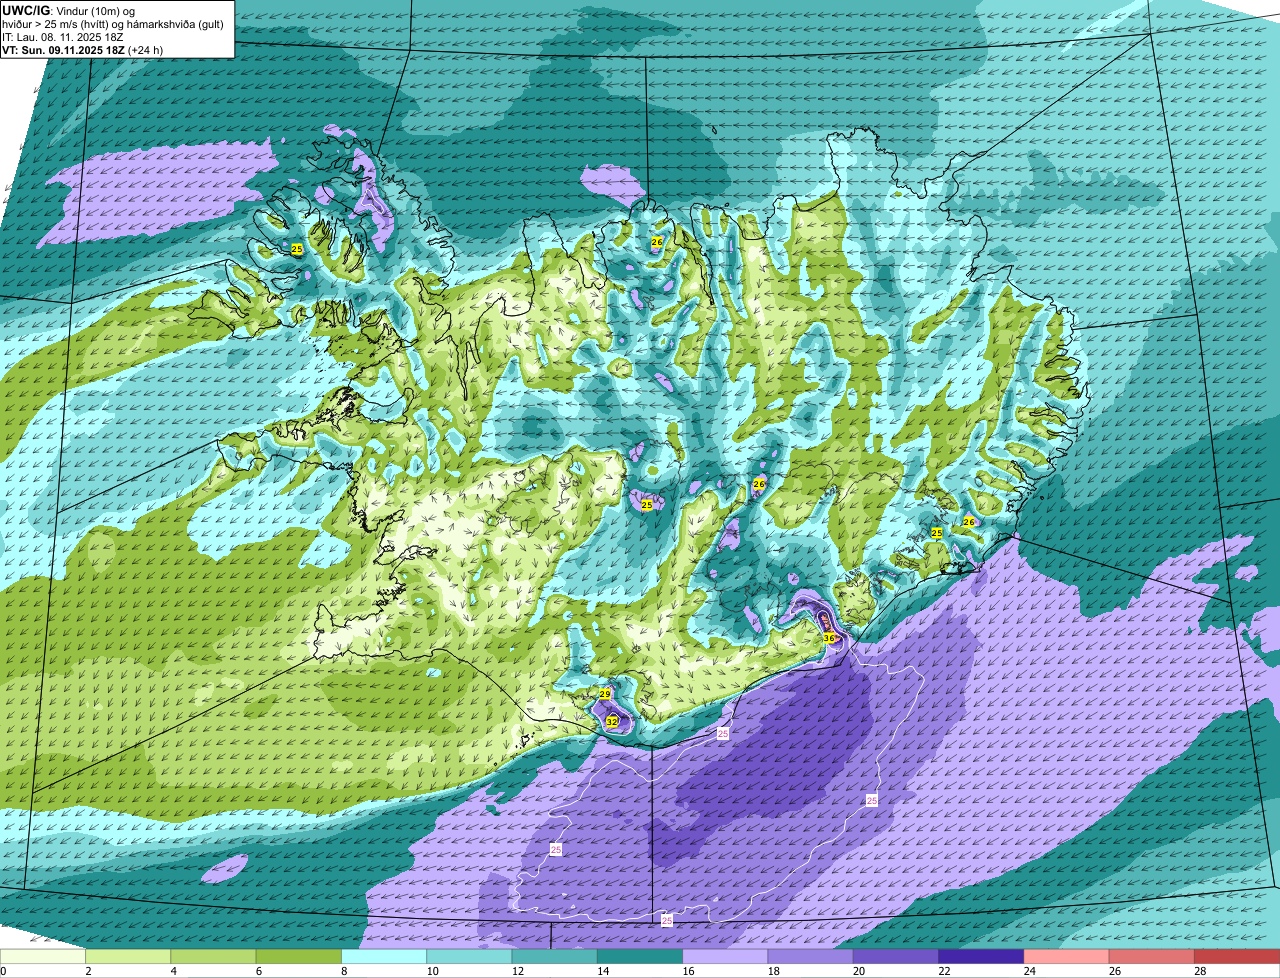This screenshot has height=978, width=1280.
Task: Select the 26–28 salmon legend swatch
Action: point(1152,957)
